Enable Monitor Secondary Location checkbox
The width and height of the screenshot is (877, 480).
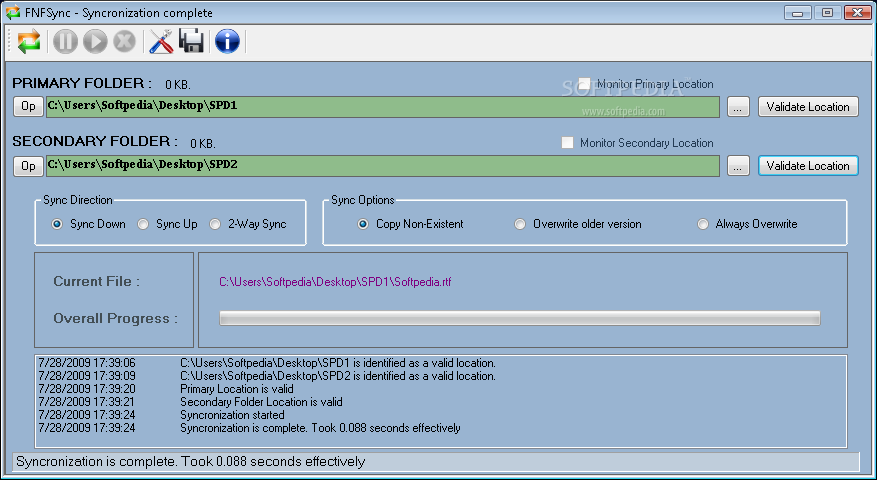(x=567, y=143)
